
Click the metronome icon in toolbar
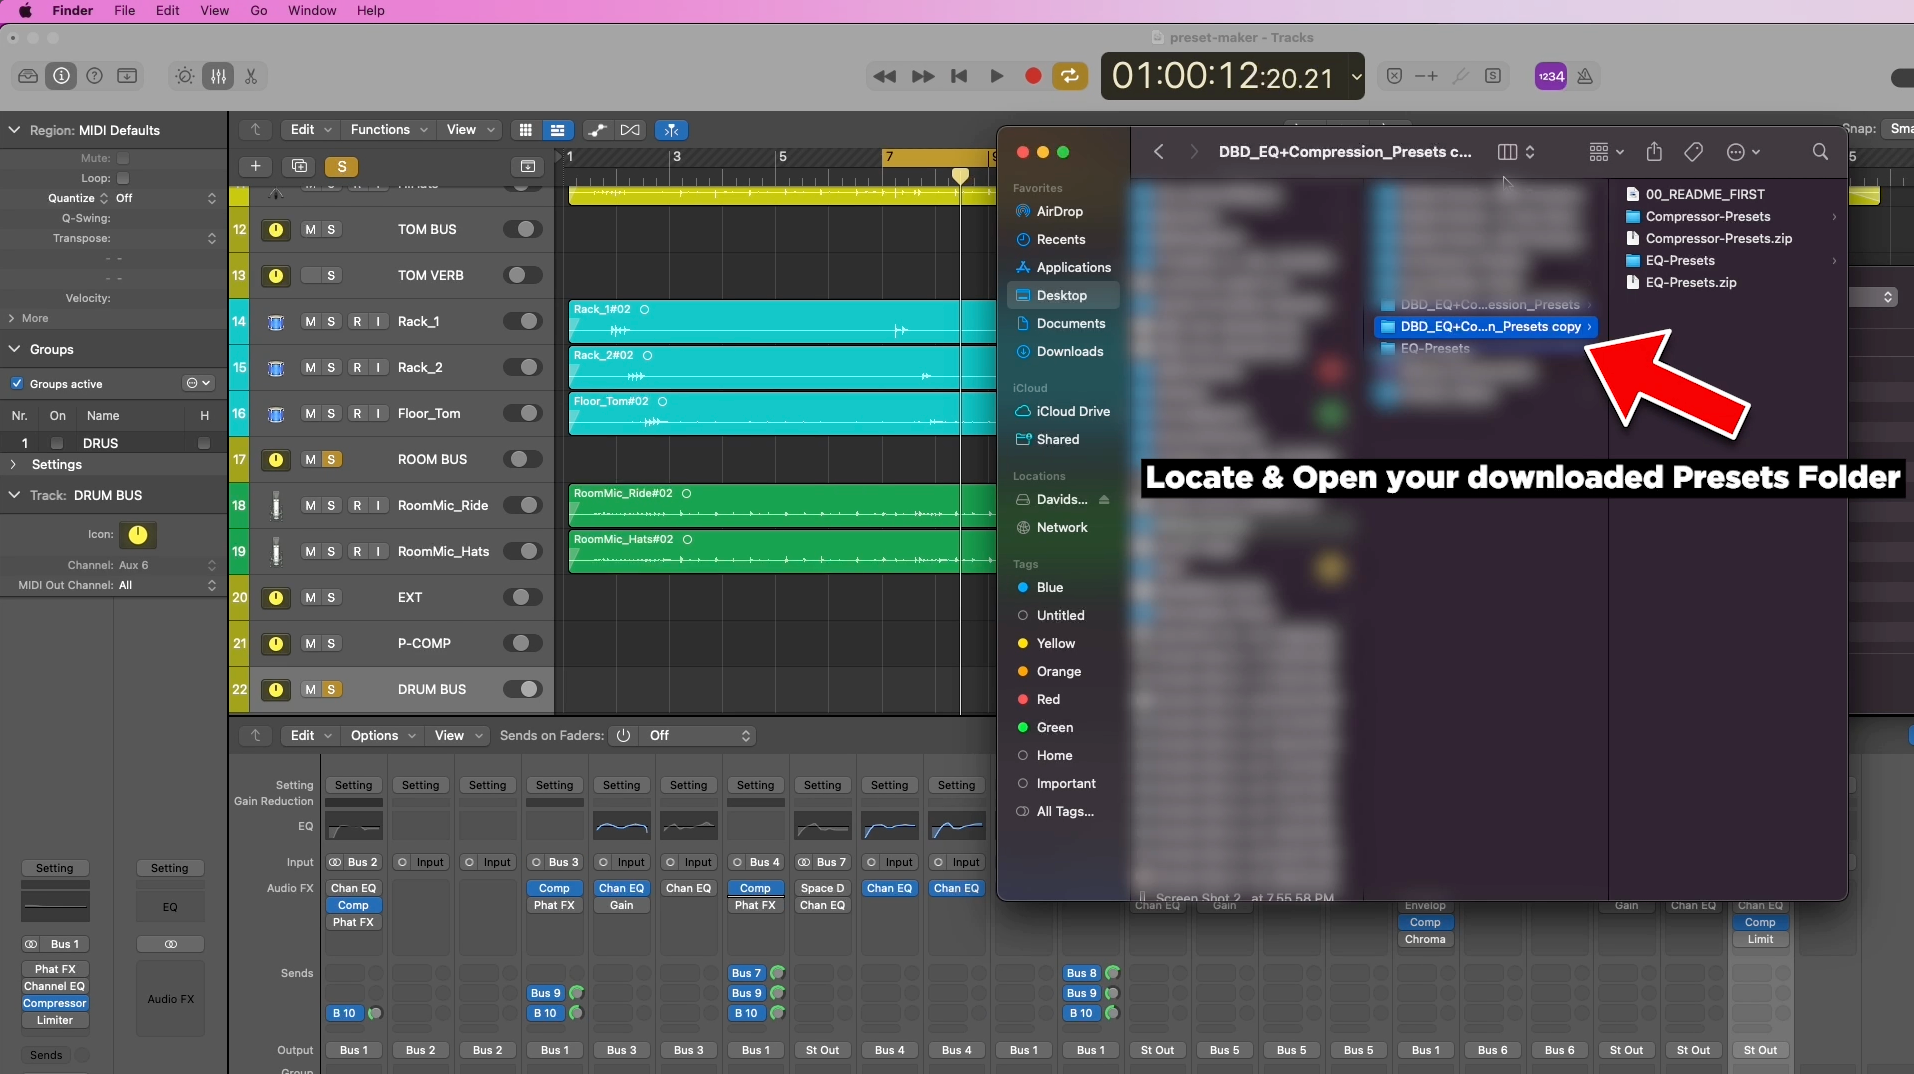[x=1585, y=76]
